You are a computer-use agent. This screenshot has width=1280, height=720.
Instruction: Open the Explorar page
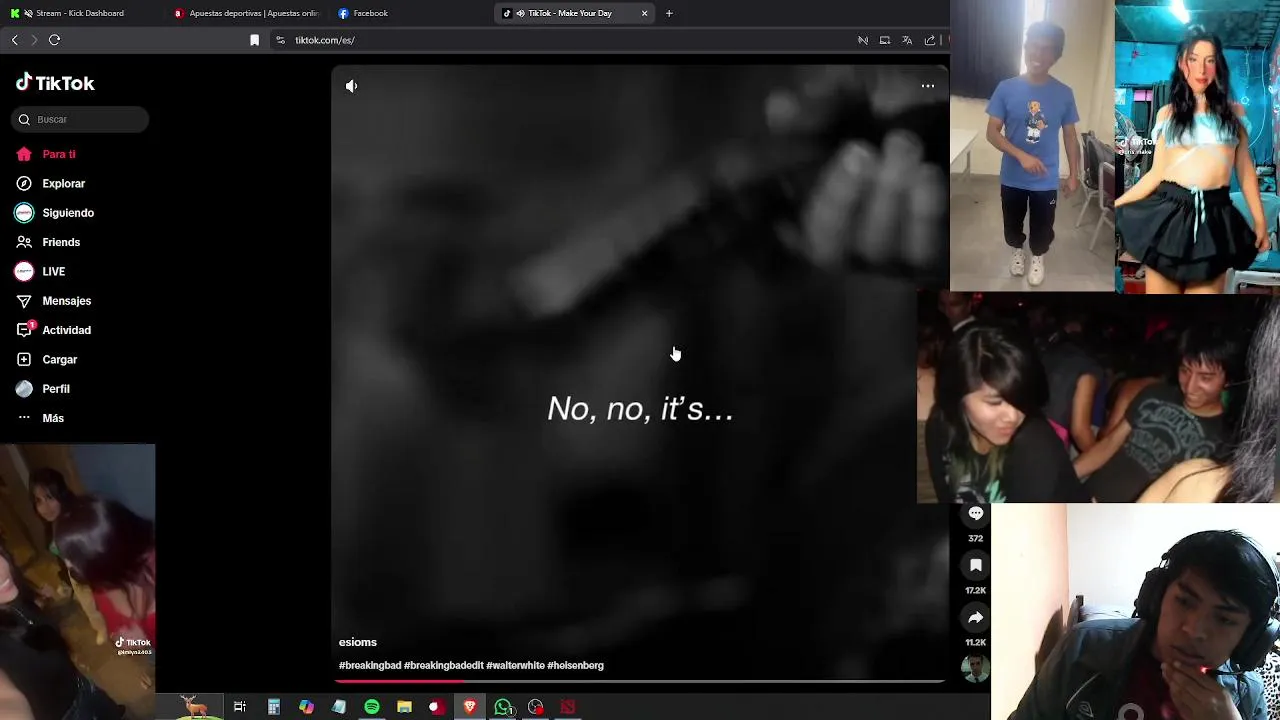[x=63, y=183]
